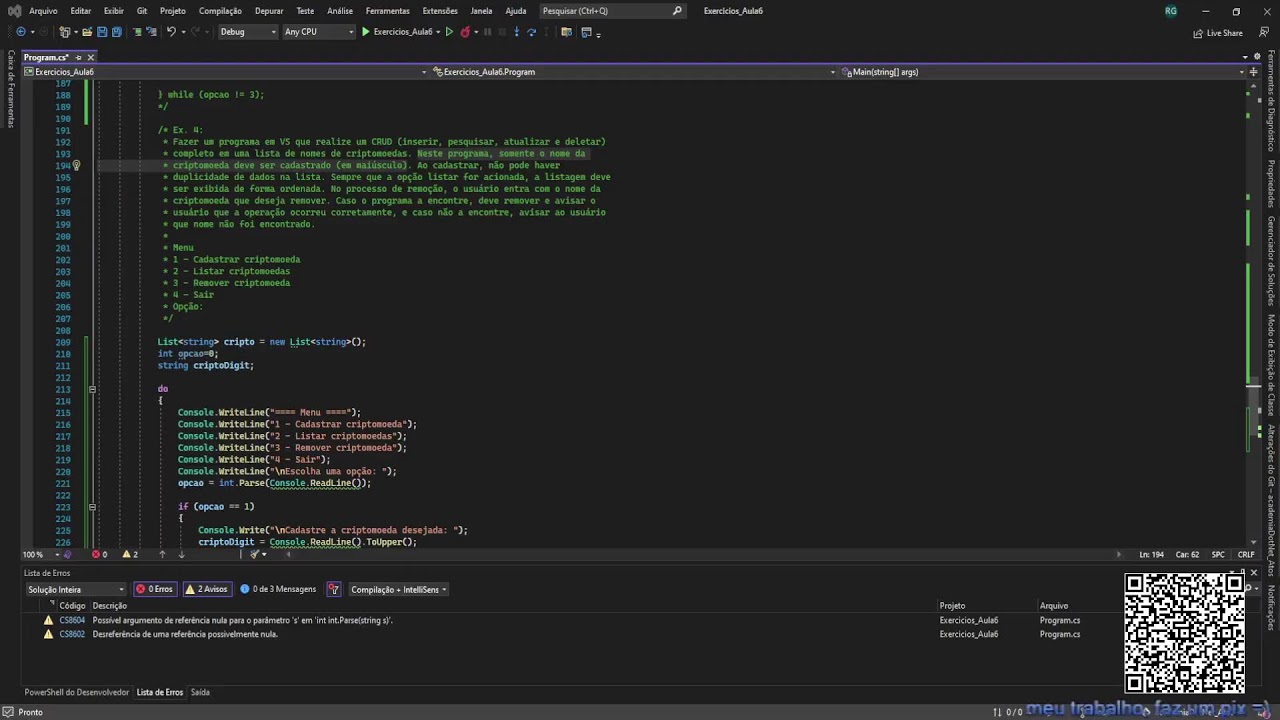
Task: Click the lightbulb quick actions icon
Action: (x=76, y=166)
